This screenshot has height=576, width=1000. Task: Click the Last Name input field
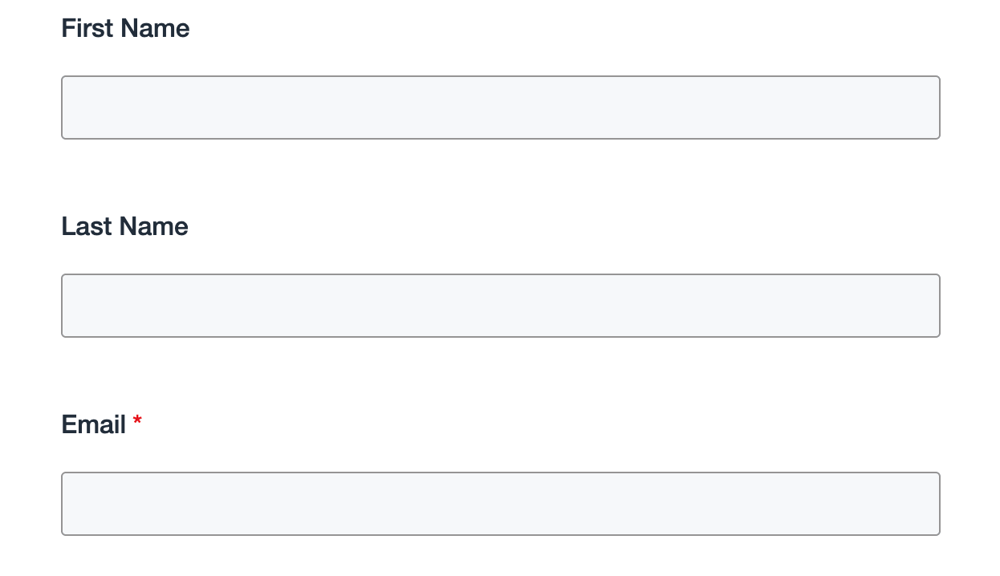click(x=500, y=306)
